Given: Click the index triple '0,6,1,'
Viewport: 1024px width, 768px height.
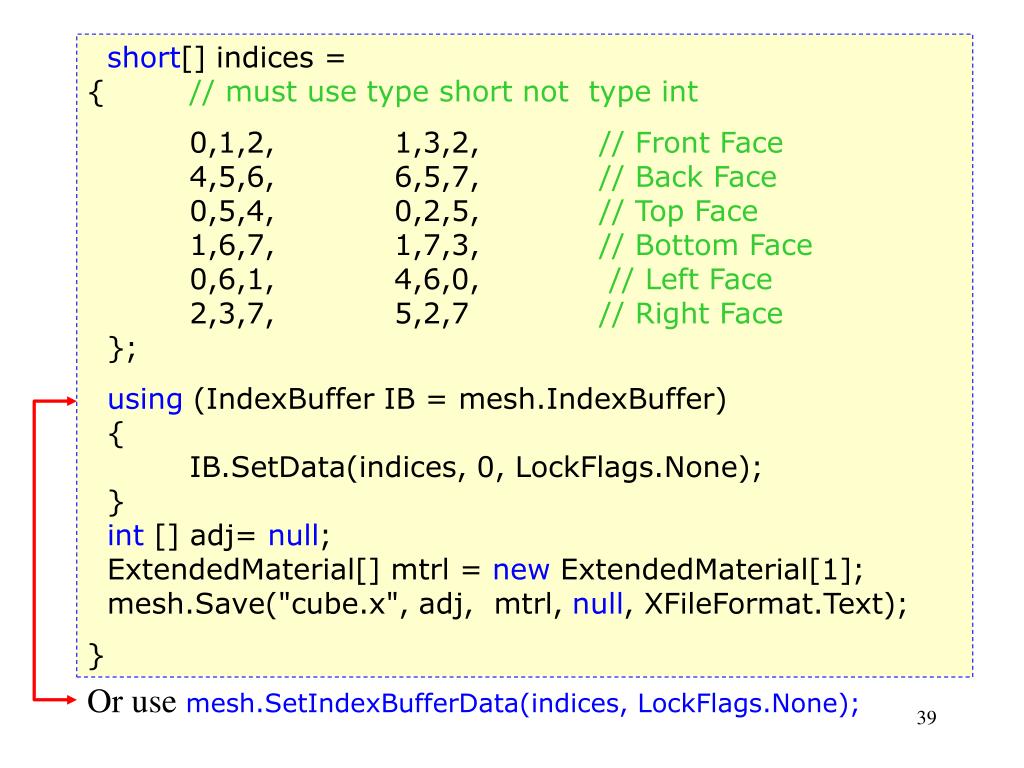Looking at the screenshot, I should (x=232, y=280).
